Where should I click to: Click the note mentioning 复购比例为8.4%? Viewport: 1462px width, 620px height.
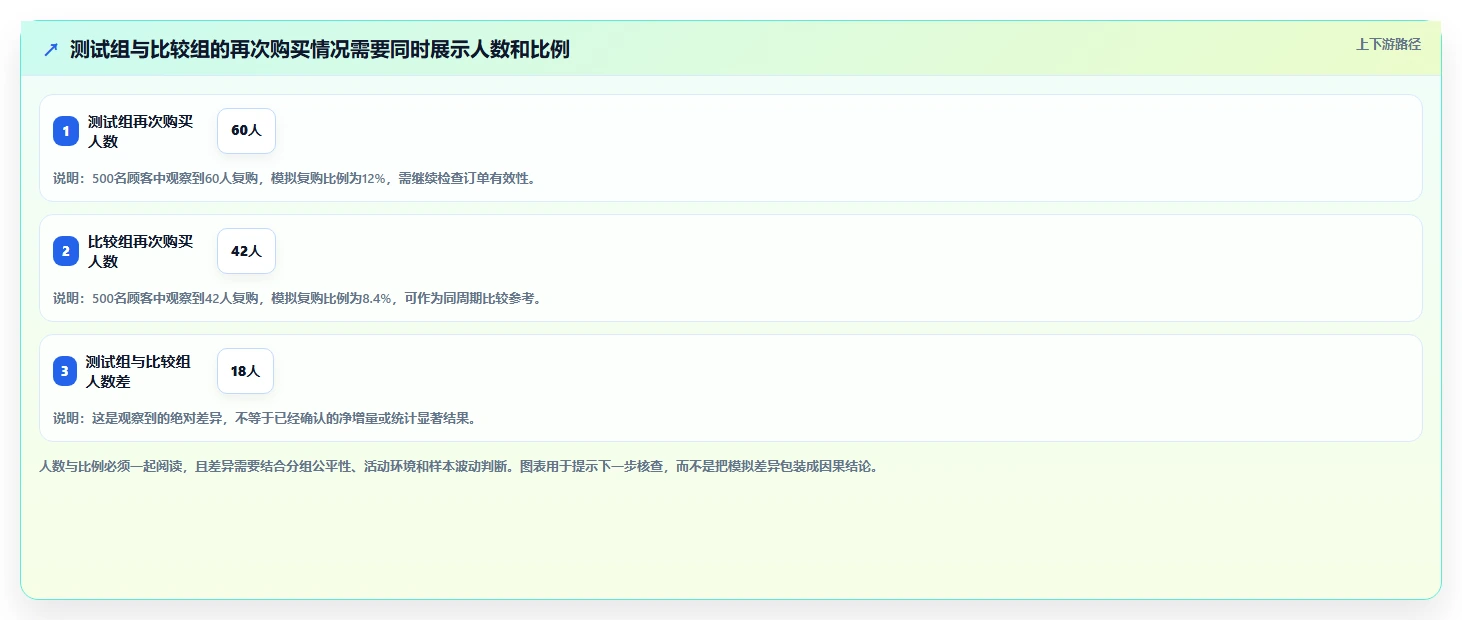coord(297,298)
